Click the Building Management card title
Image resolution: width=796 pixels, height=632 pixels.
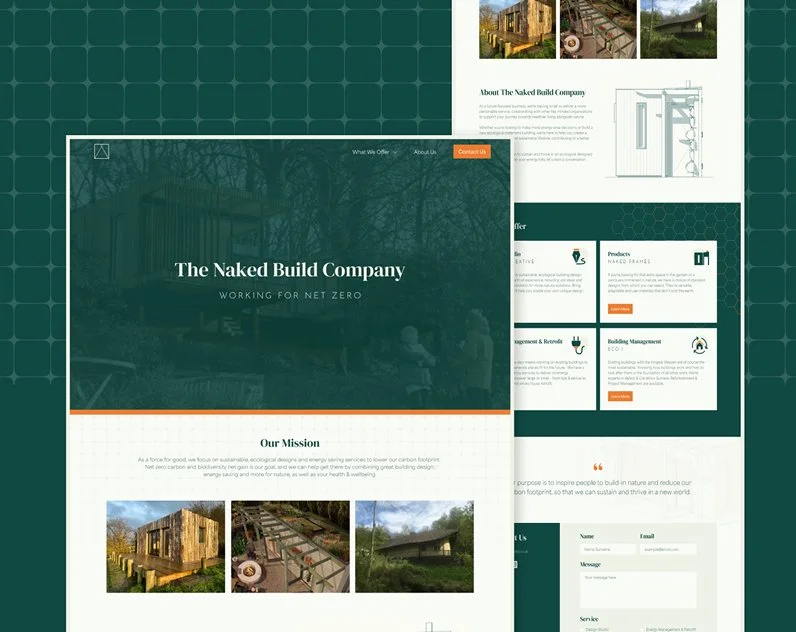634,341
